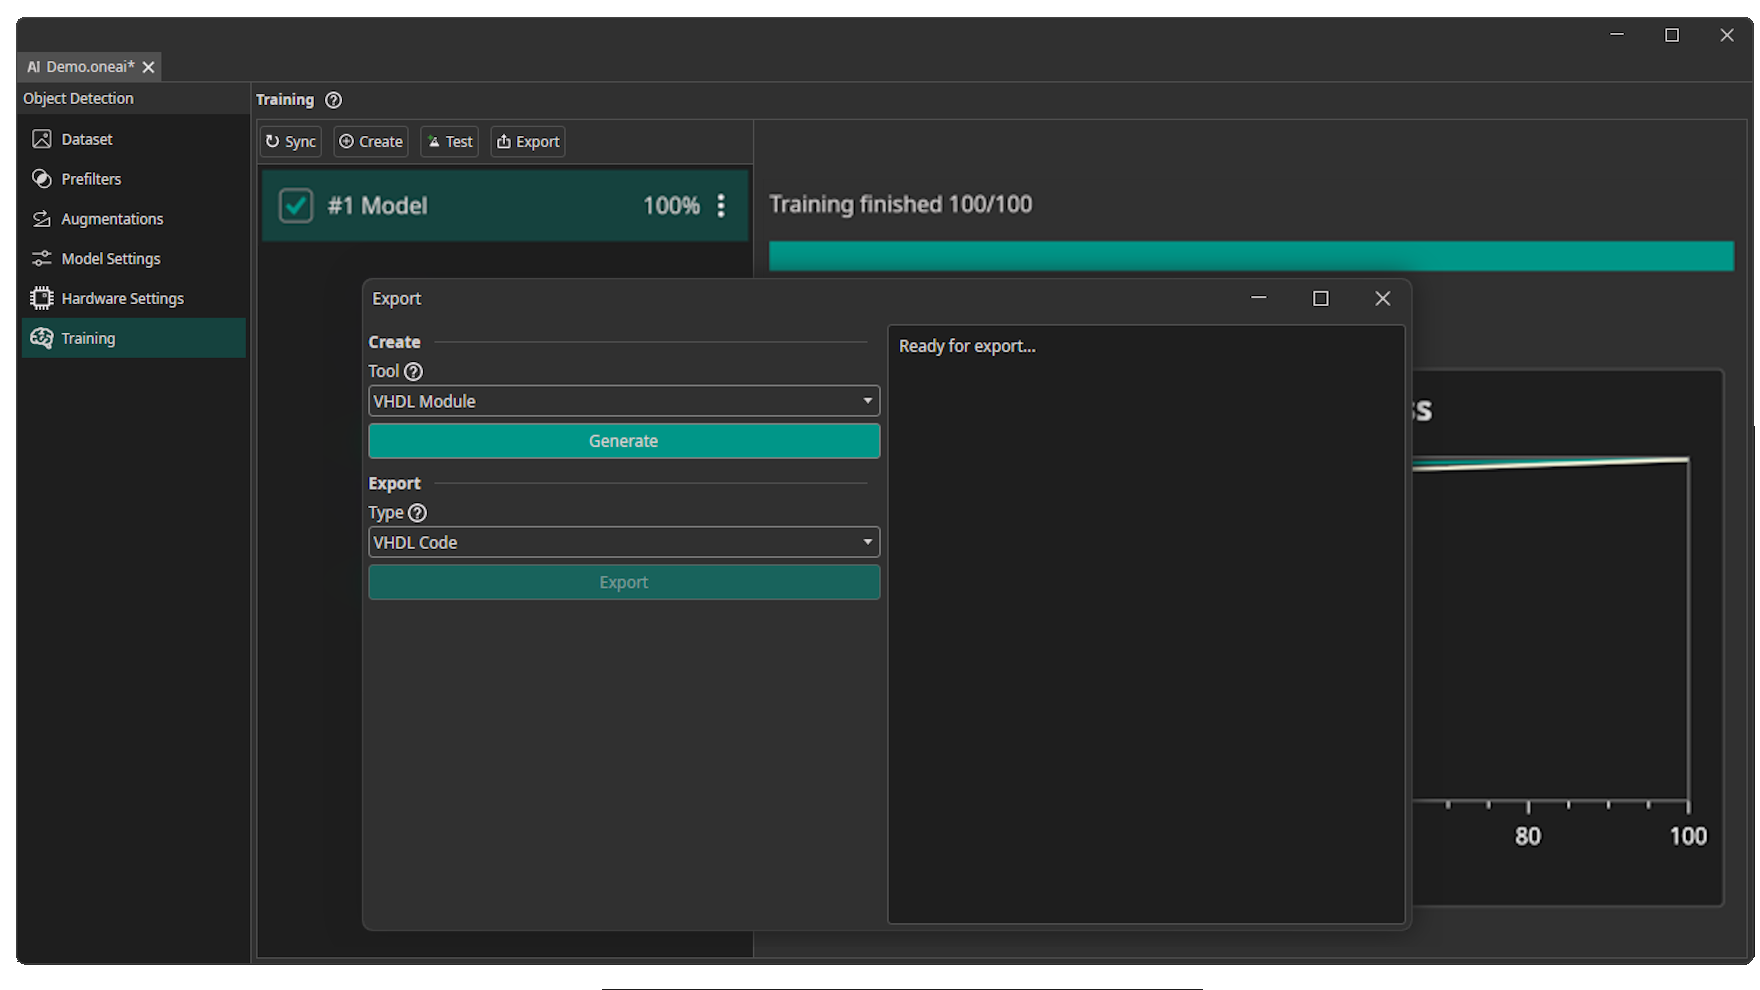Expand the VHDL Module tool dropdown

point(624,401)
